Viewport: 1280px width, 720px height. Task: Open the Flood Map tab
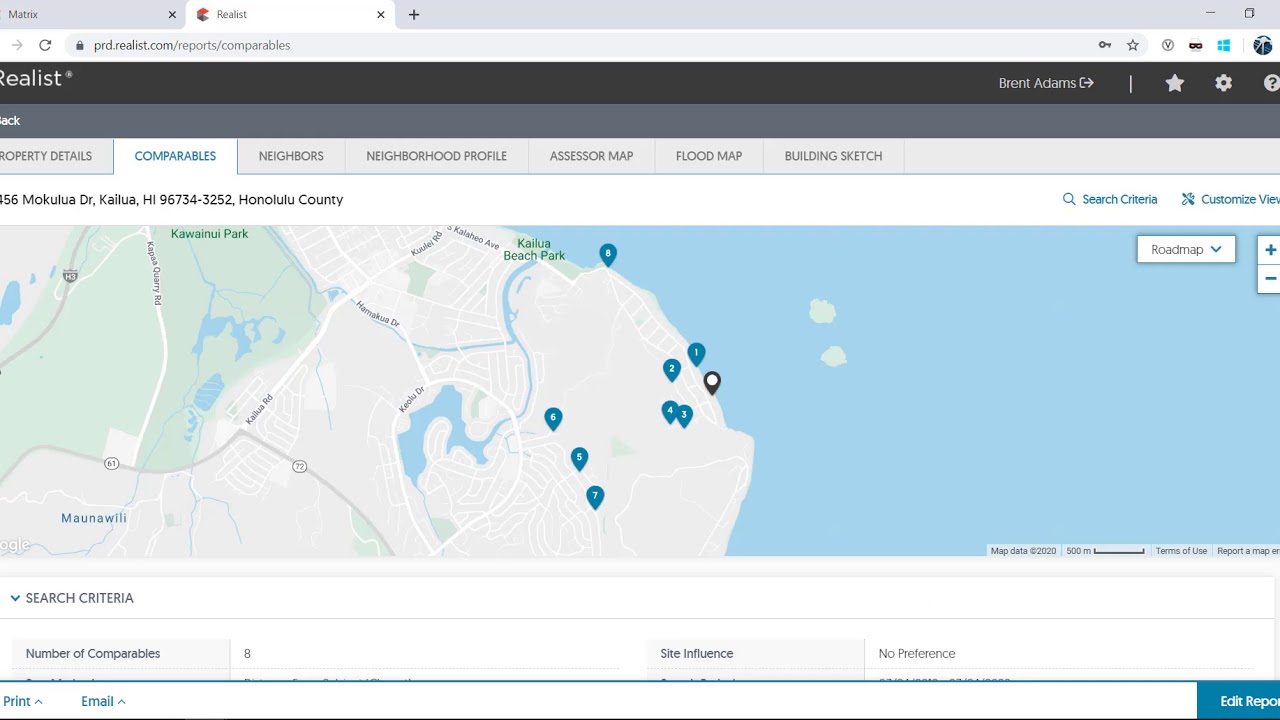pyautogui.click(x=709, y=156)
